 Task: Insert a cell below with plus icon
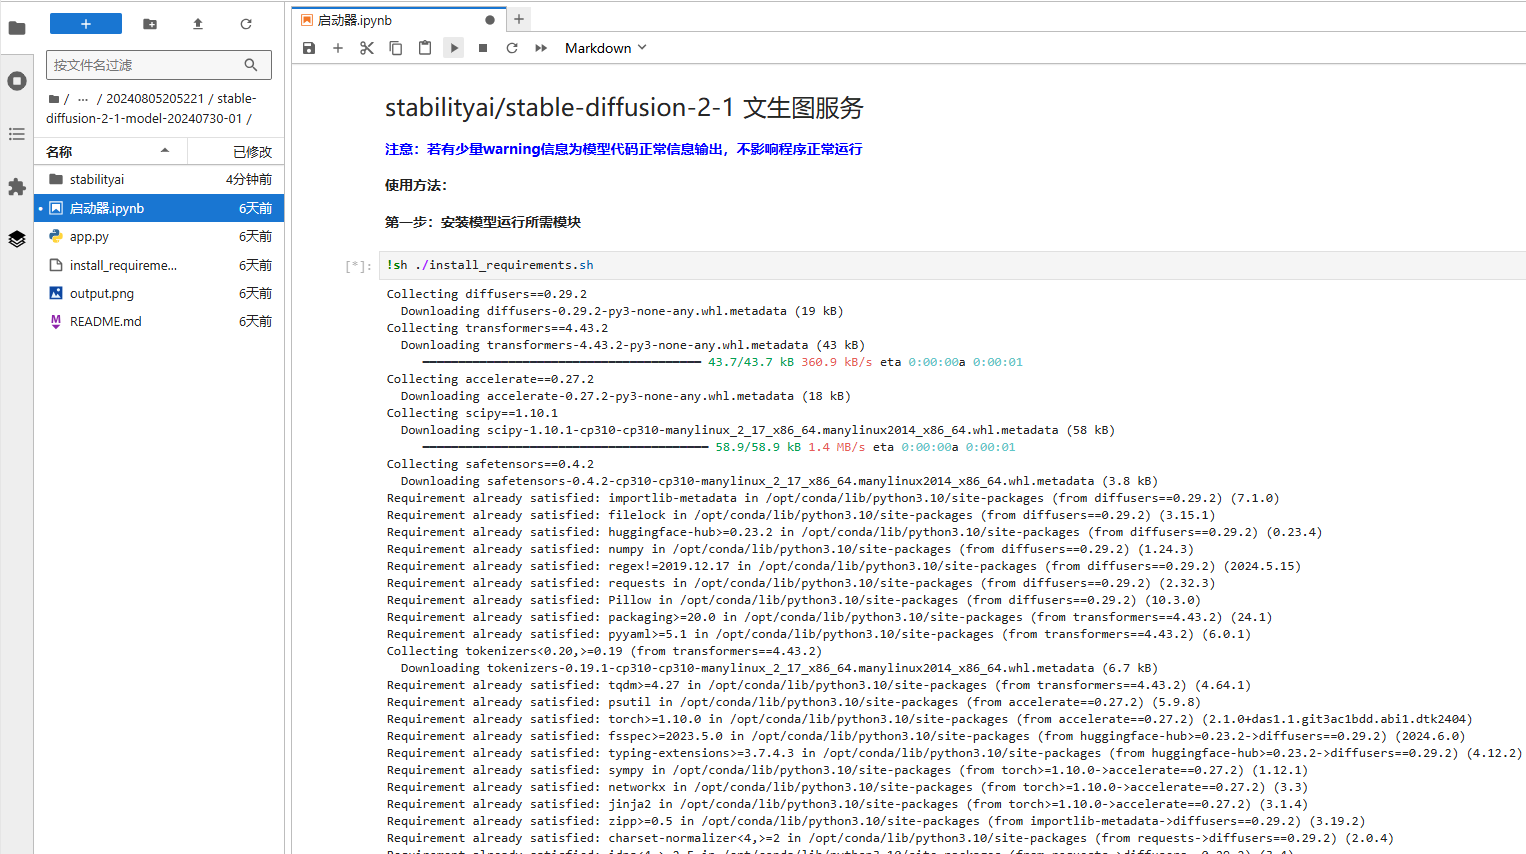coord(338,48)
